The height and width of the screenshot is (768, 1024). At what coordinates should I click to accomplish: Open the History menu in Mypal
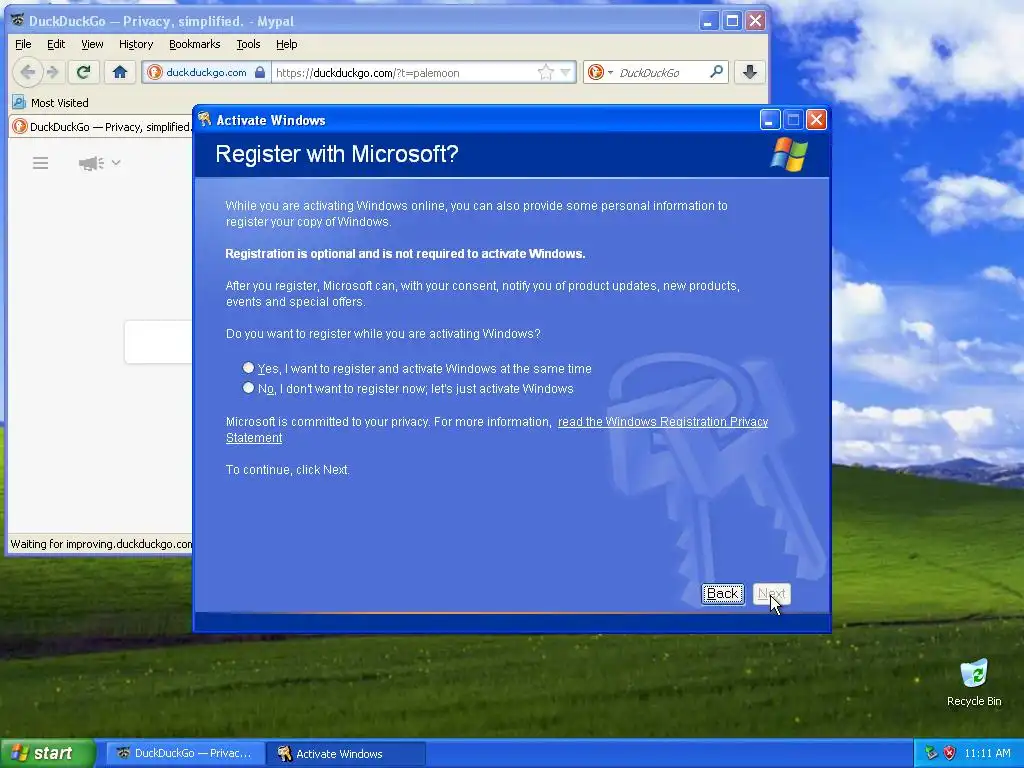(x=136, y=44)
